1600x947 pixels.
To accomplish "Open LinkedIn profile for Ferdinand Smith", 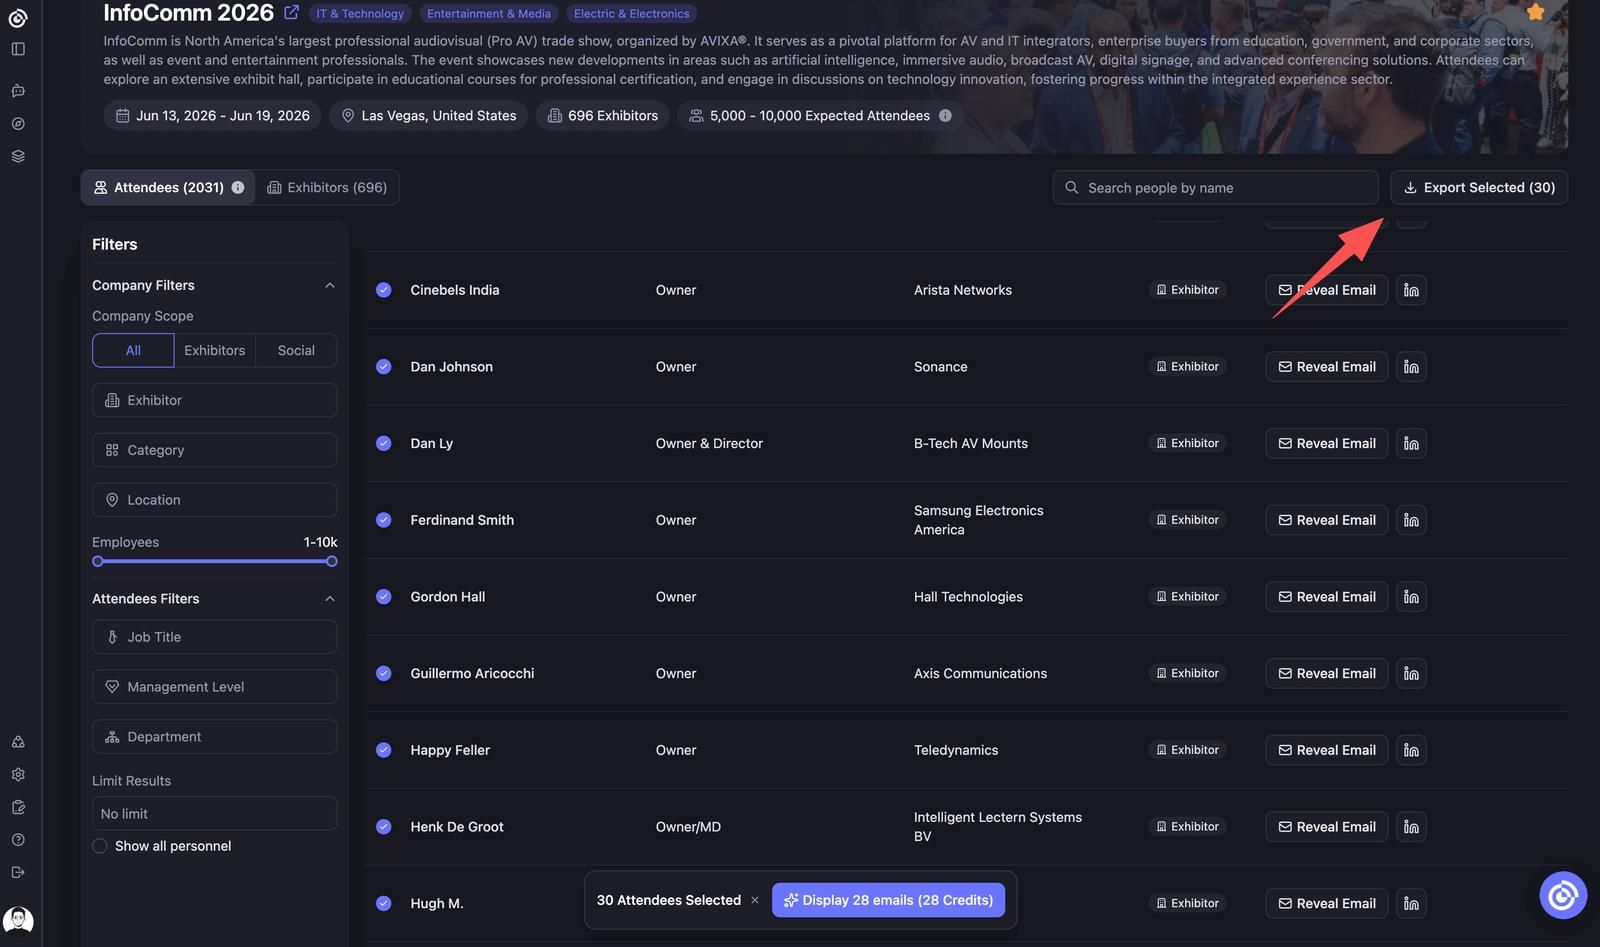I will click(1411, 520).
